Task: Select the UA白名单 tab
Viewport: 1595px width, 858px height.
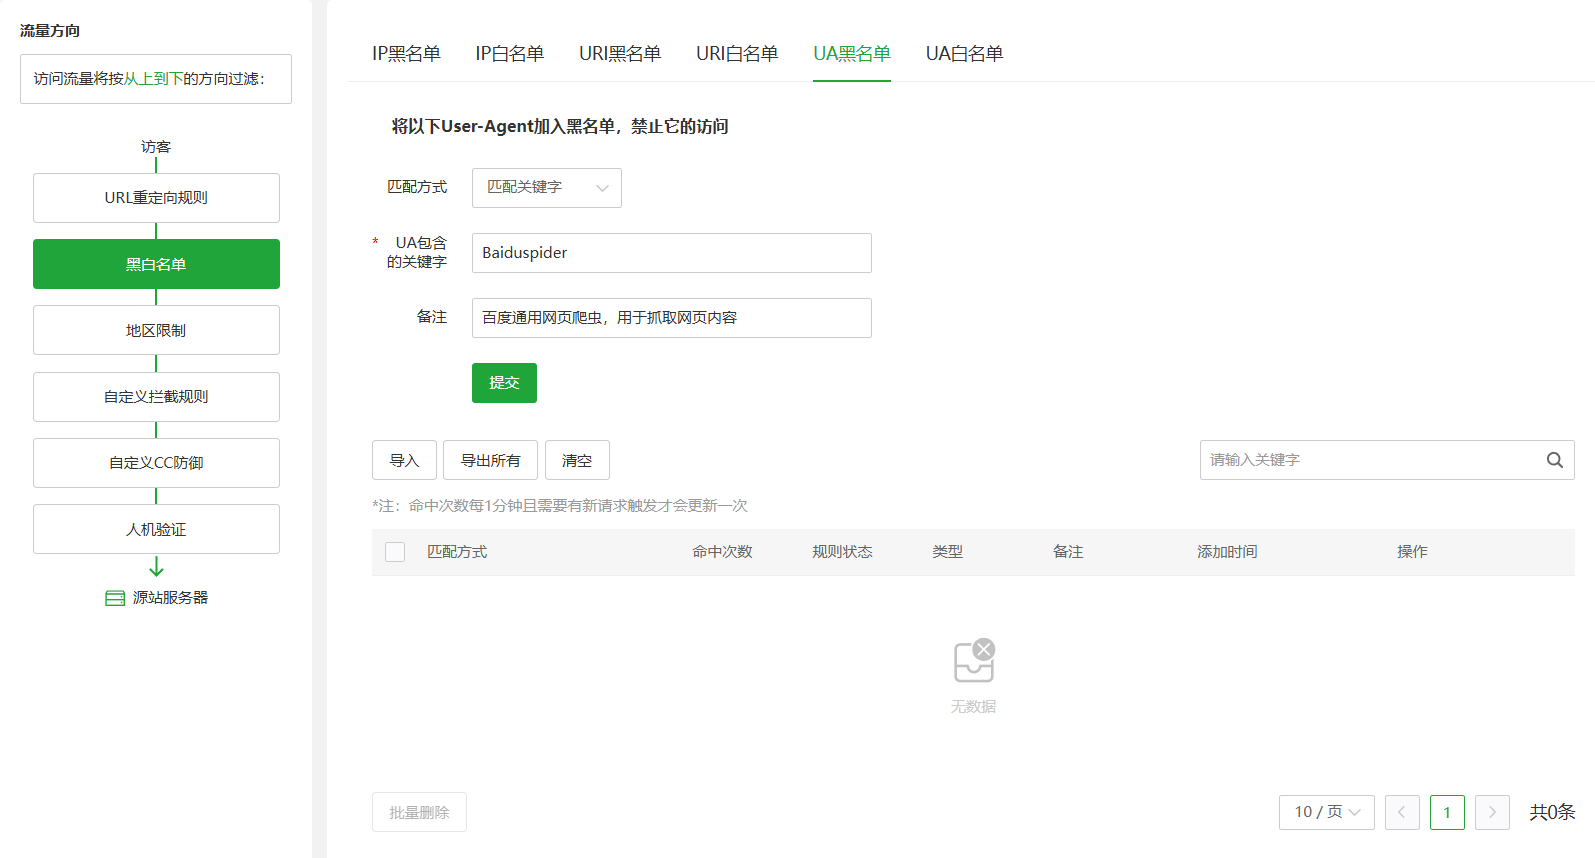Action: [964, 54]
